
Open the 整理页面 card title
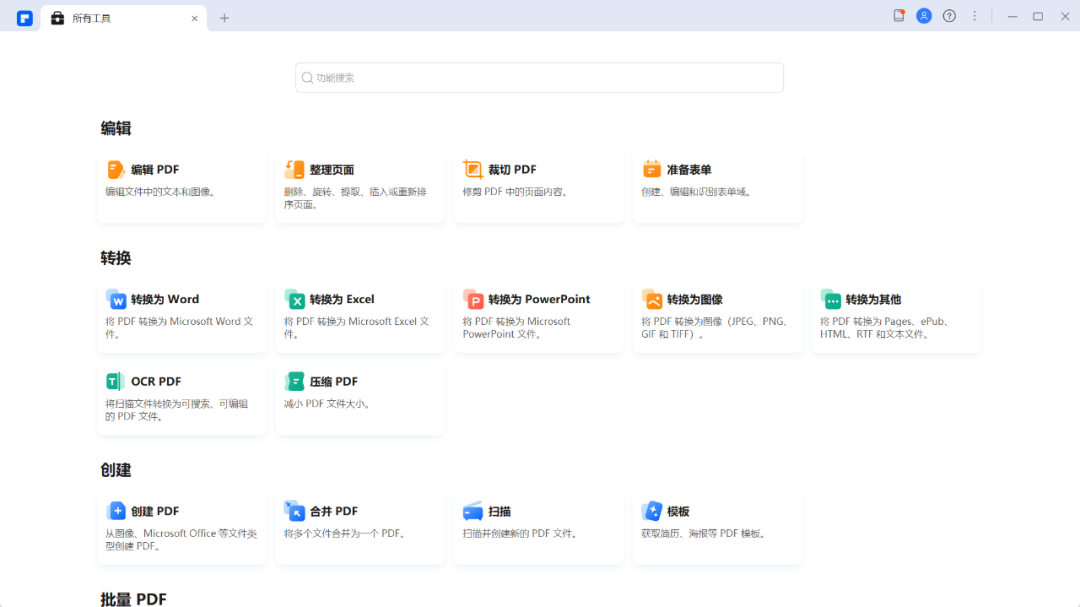click(x=332, y=169)
